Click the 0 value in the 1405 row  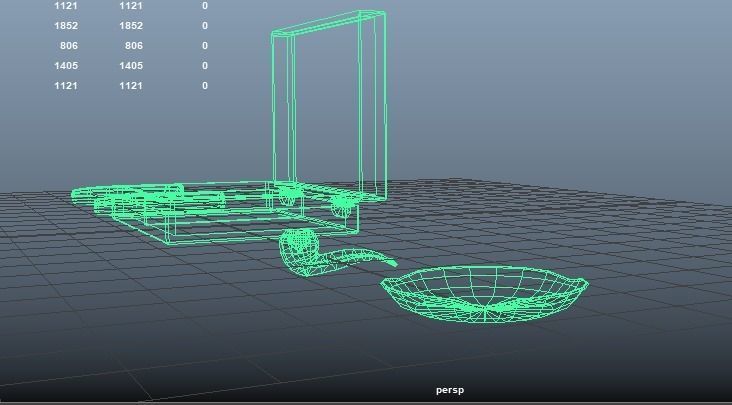click(205, 66)
